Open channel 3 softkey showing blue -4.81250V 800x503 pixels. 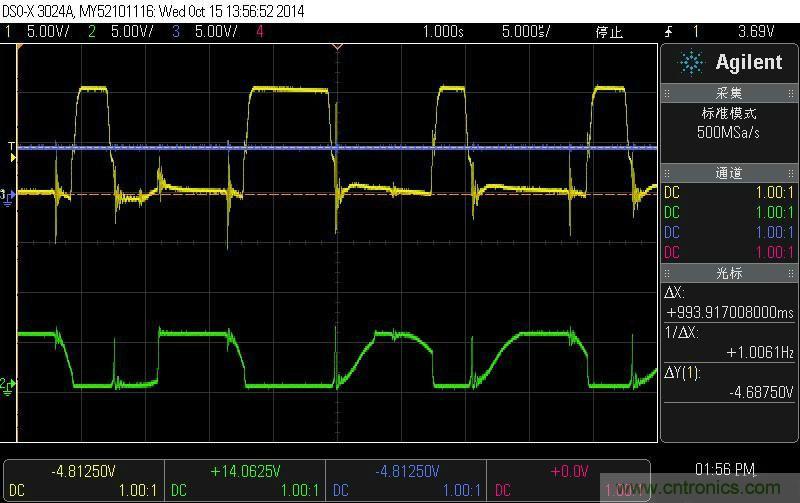click(x=405, y=480)
